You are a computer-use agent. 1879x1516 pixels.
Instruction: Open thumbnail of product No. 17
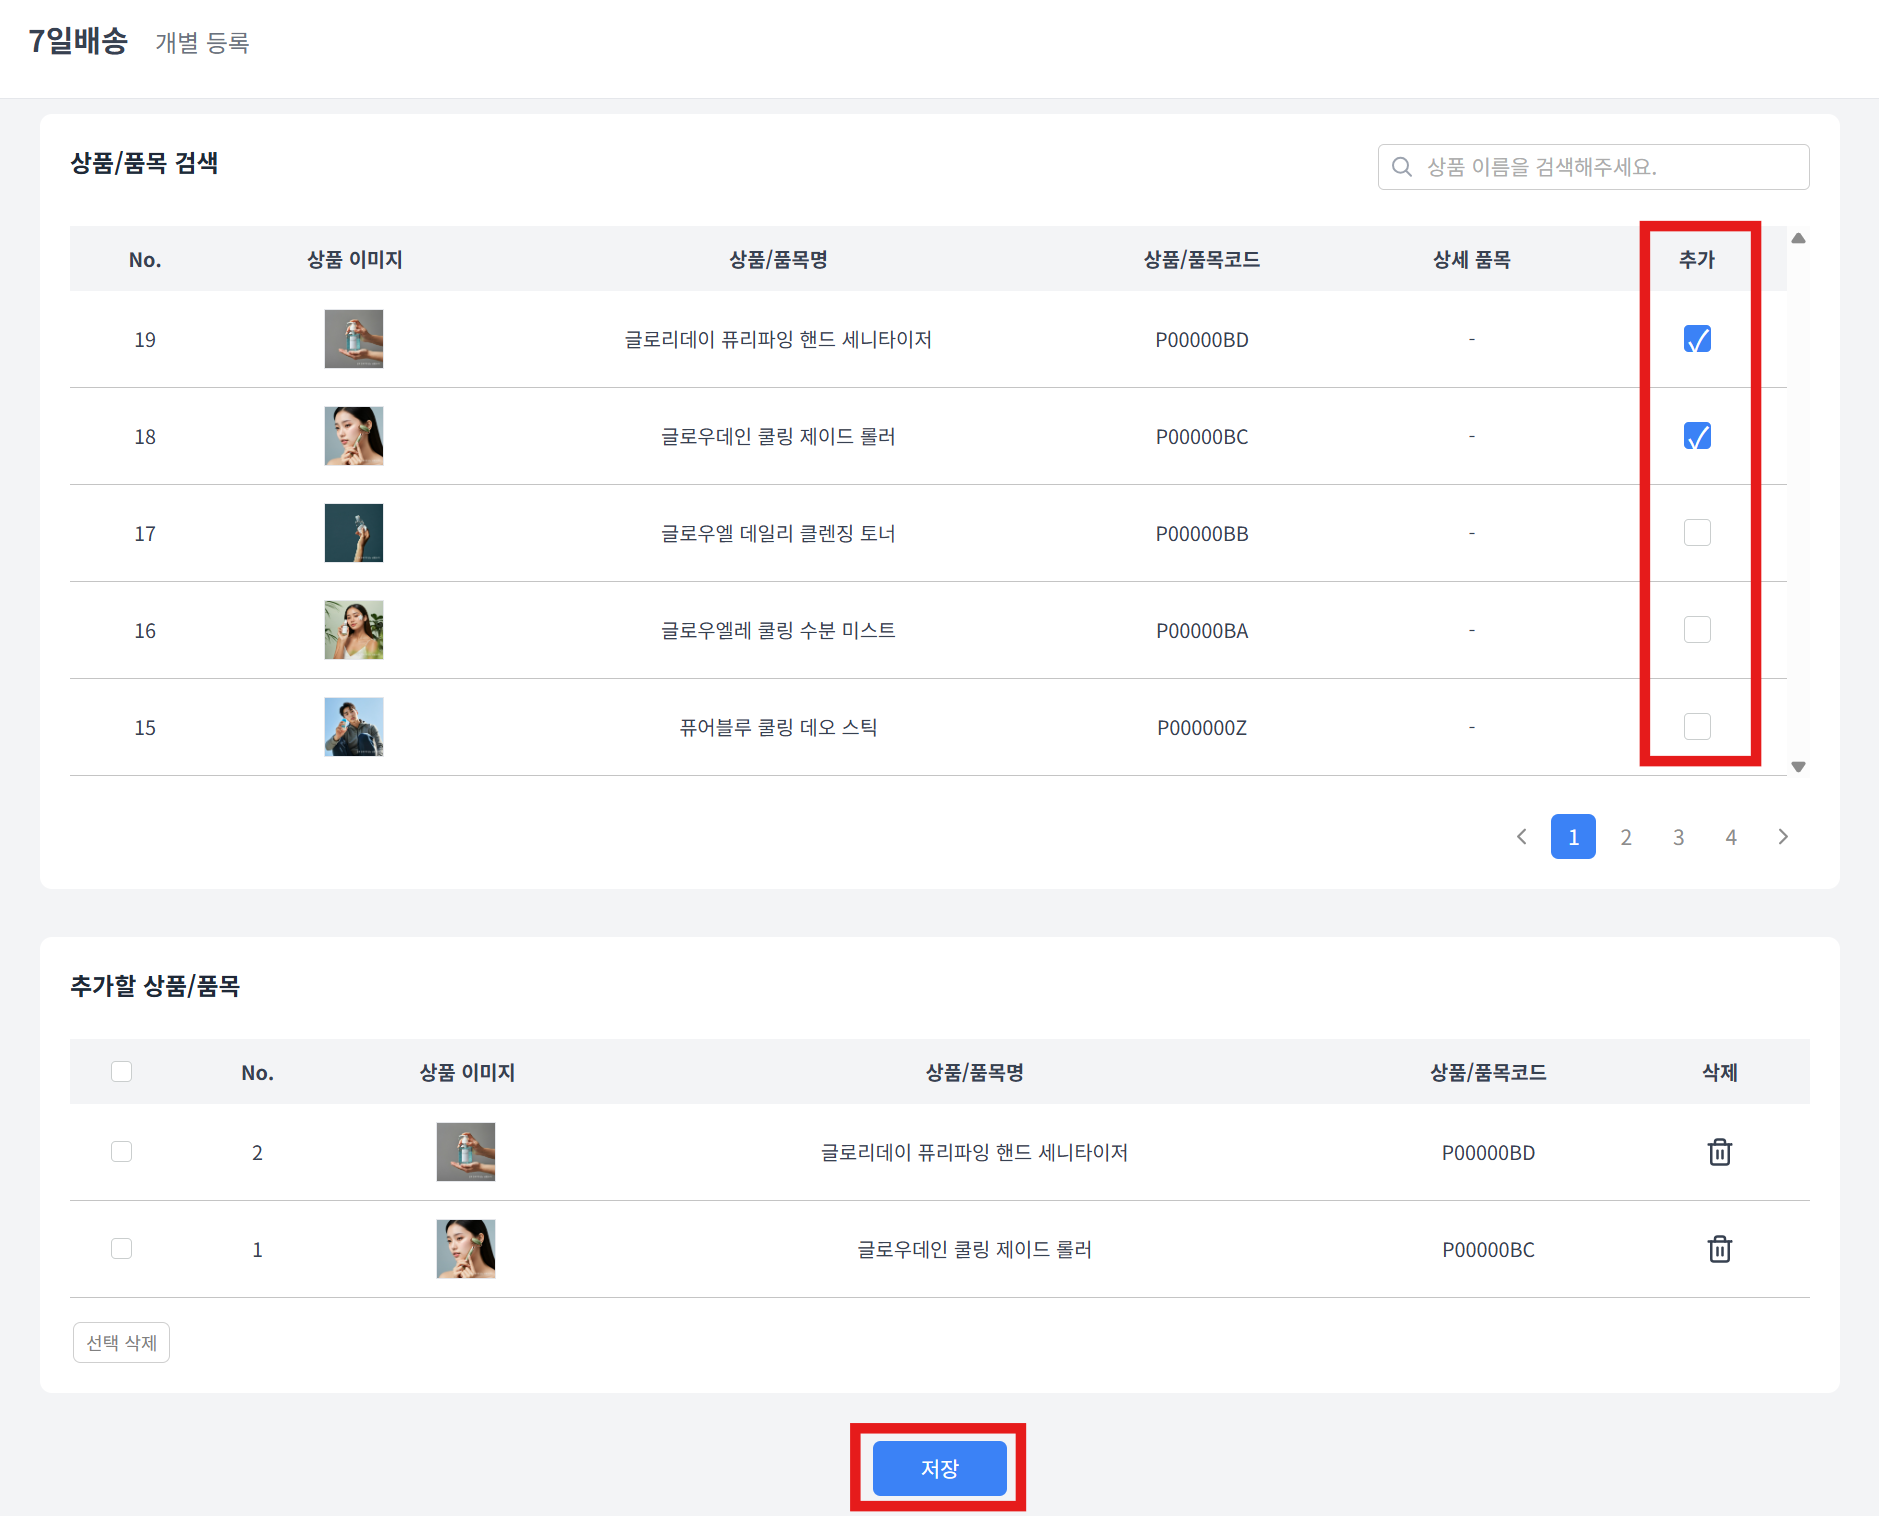pyautogui.click(x=354, y=533)
